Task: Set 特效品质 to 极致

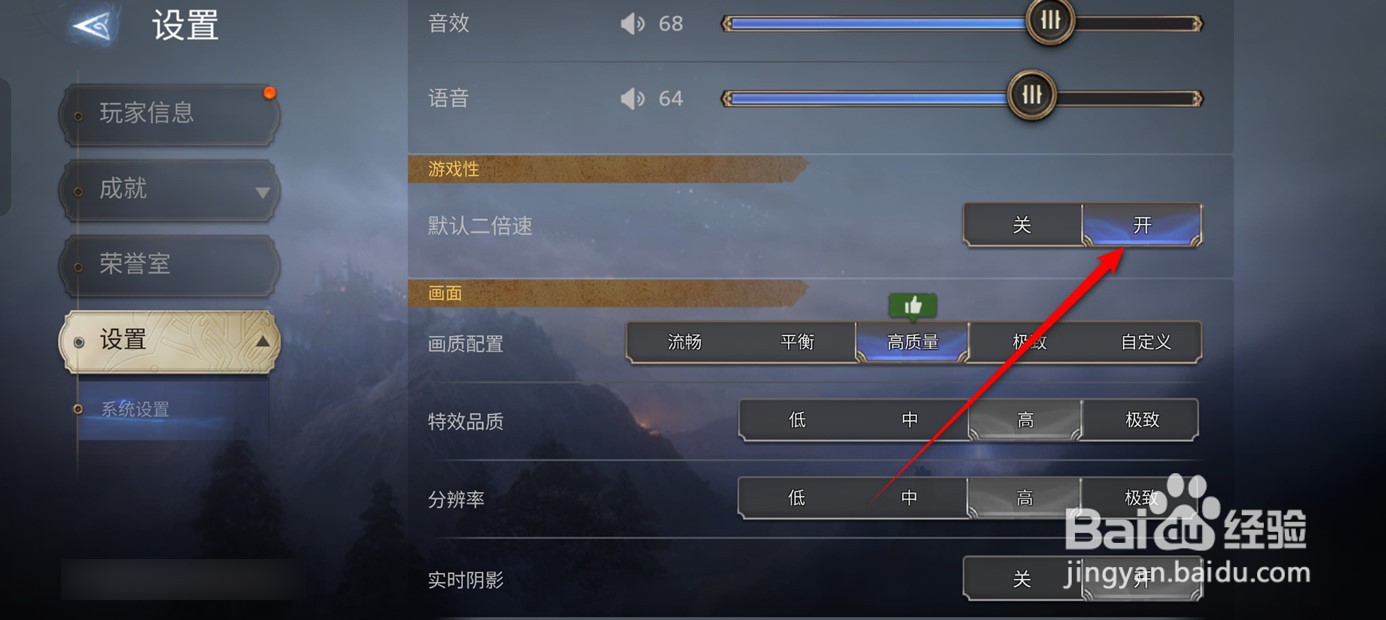Action: coord(1141,420)
